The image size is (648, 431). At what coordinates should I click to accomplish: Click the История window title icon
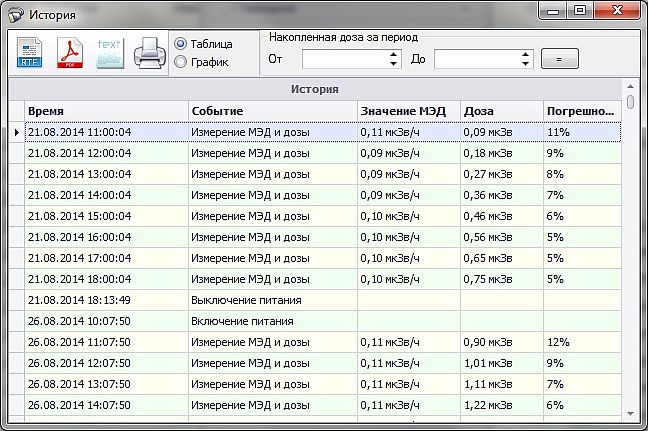pos(16,15)
